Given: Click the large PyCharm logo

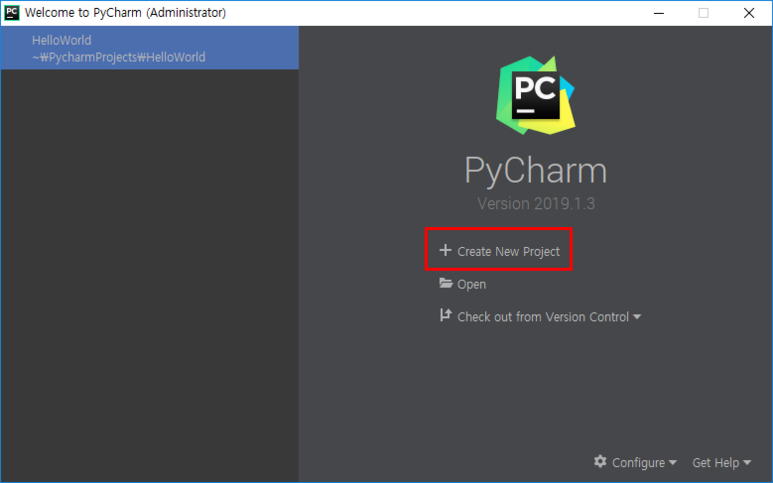Looking at the screenshot, I should click(535, 95).
